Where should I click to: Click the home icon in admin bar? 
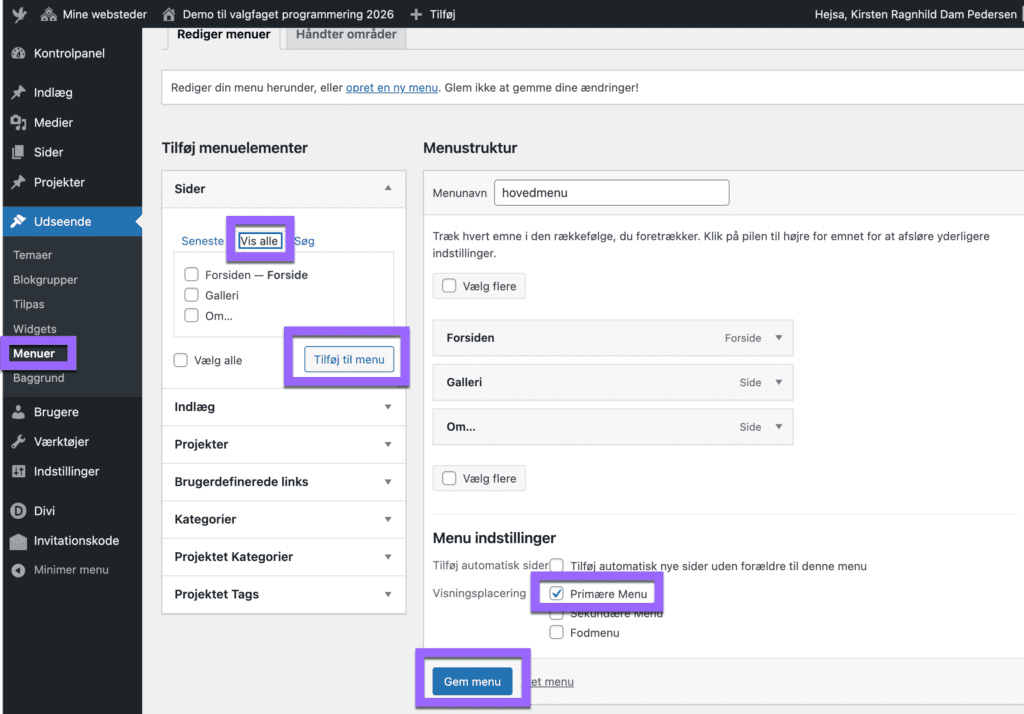point(168,15)
